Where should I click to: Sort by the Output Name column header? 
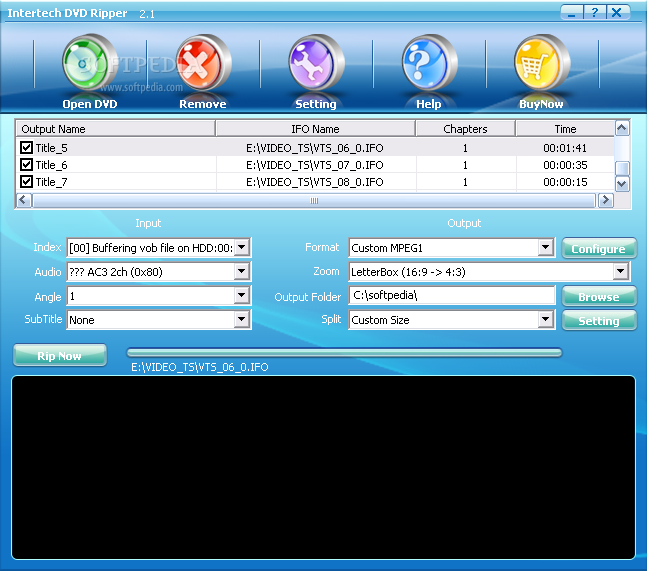pyautogui.click(x=116, y=129)
